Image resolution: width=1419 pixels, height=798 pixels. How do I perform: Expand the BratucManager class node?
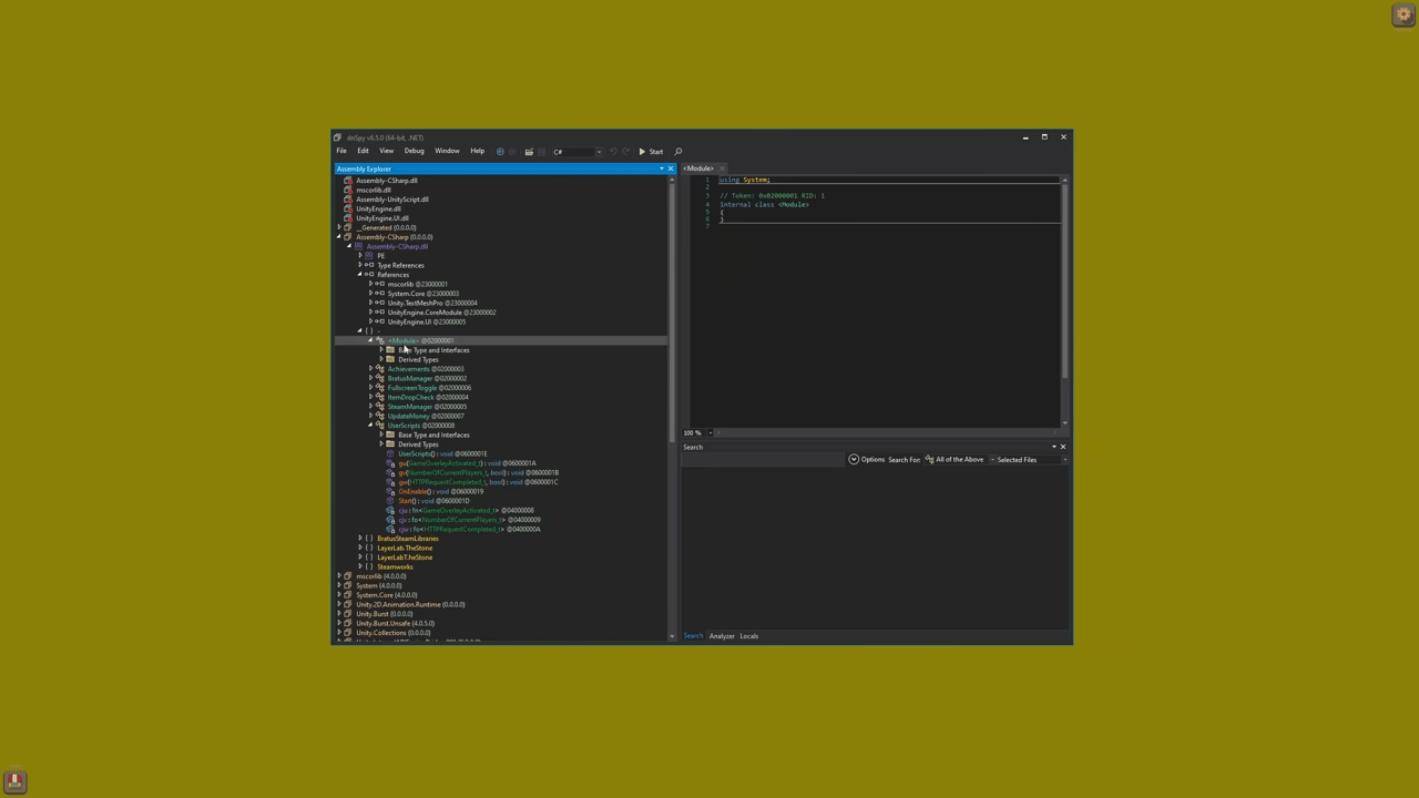point(371,379)
